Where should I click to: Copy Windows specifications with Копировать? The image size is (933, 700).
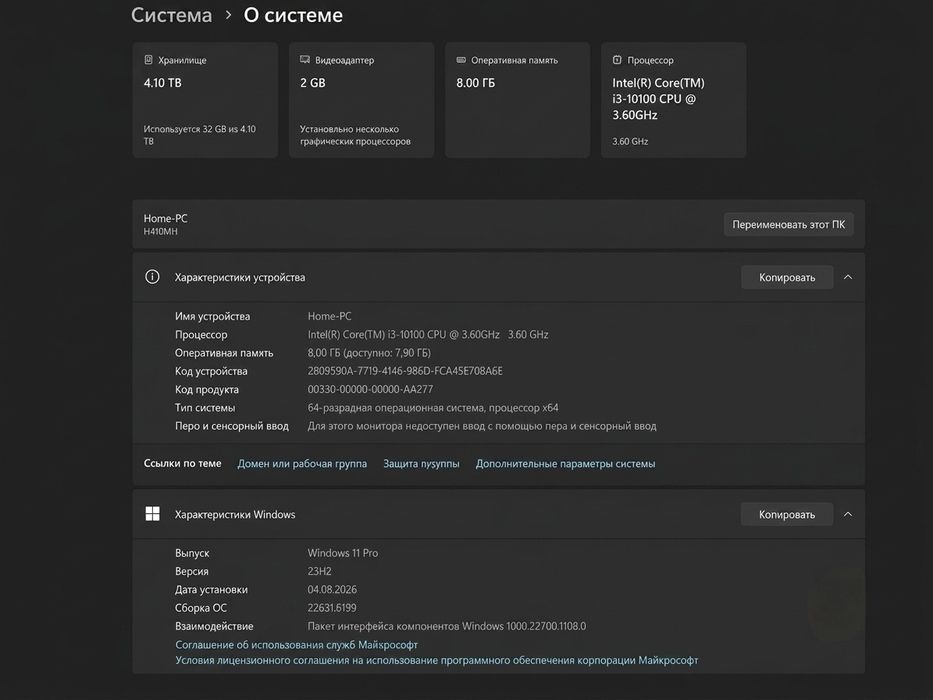pos(787,514)
